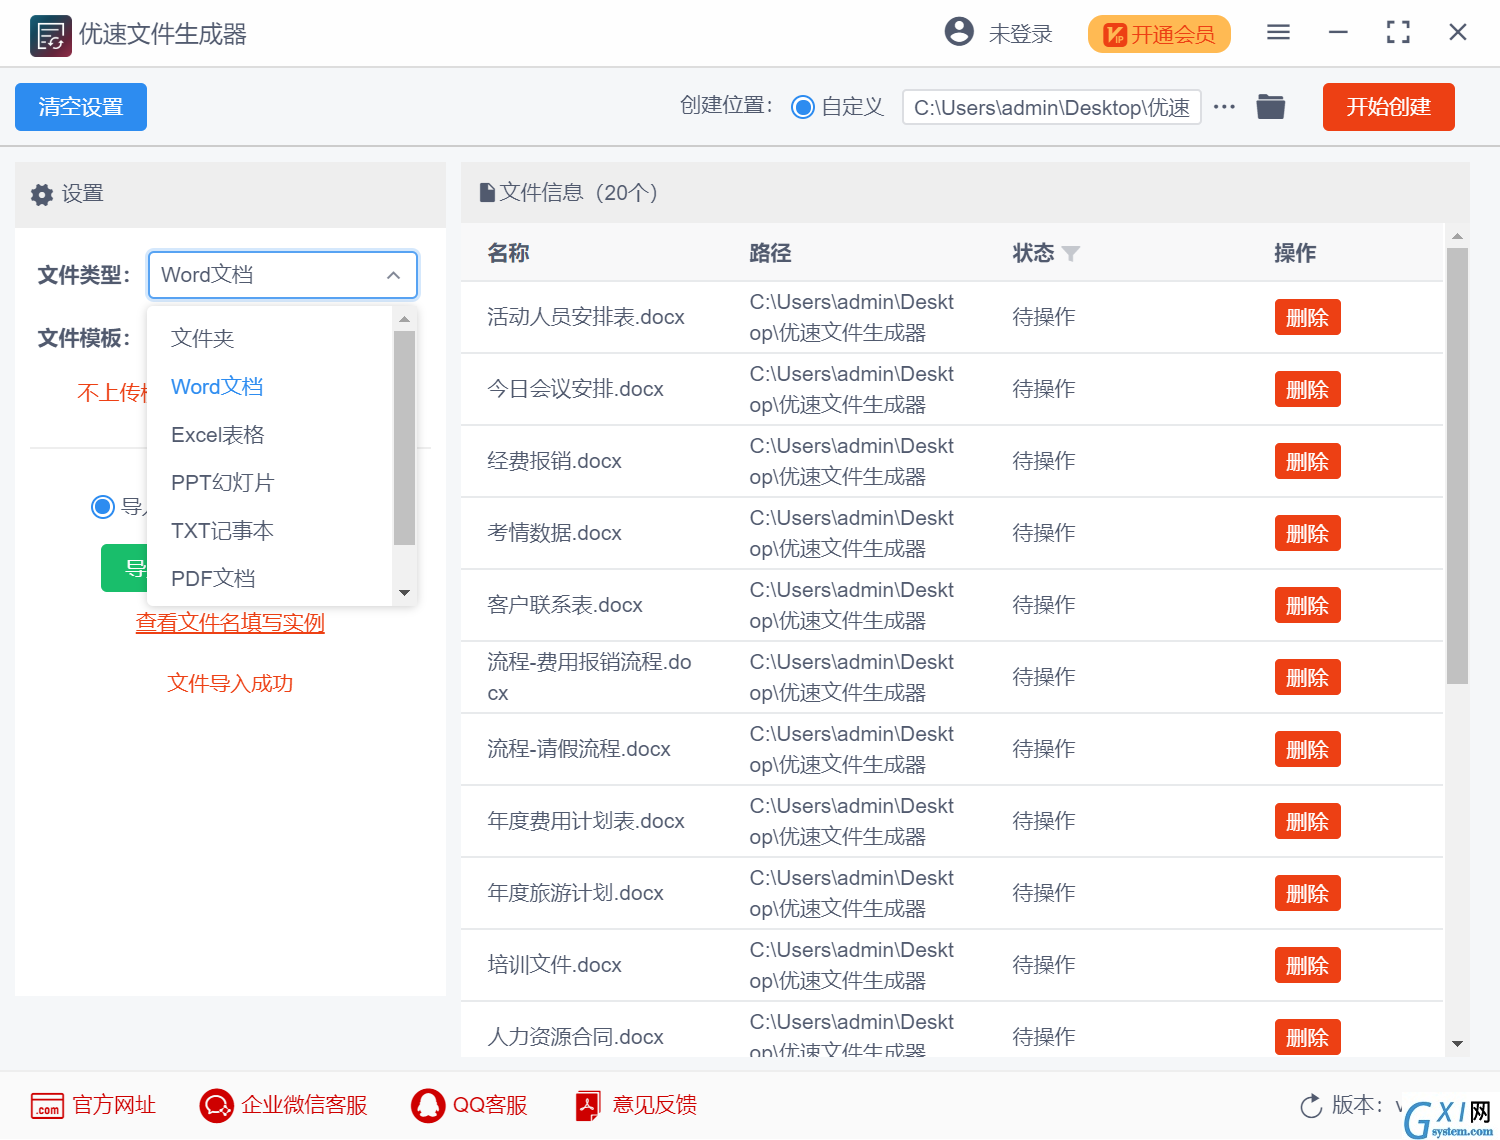Screen dimensions: 1500x1140
Task: Click the app logo icon in title bar
Action: (x=50, y=35)
